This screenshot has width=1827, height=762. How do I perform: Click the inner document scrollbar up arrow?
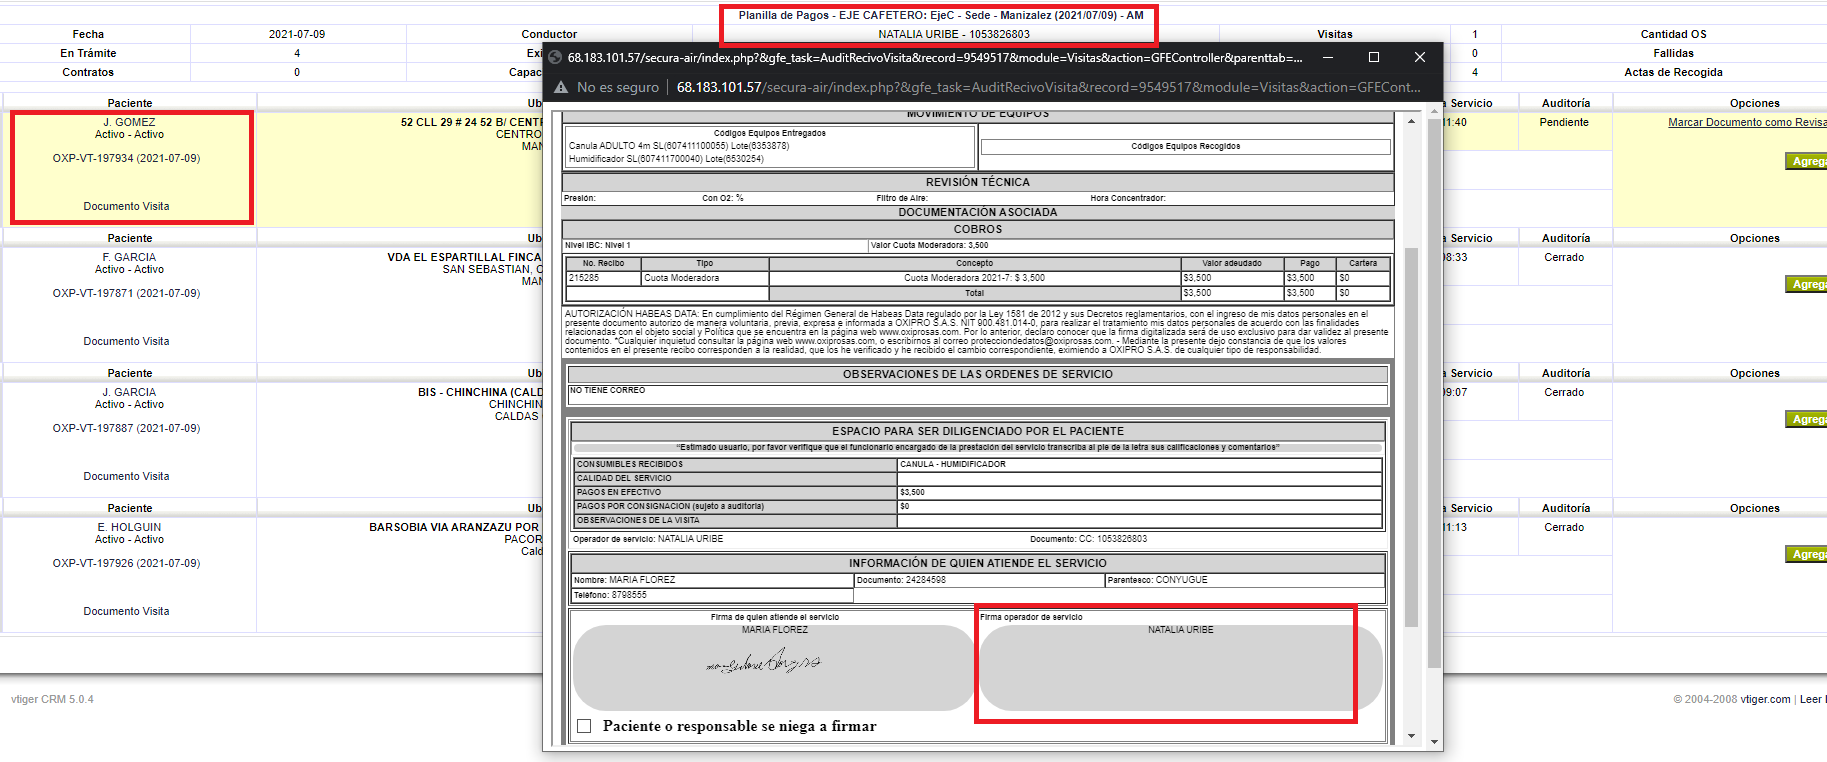(1411, 121)
